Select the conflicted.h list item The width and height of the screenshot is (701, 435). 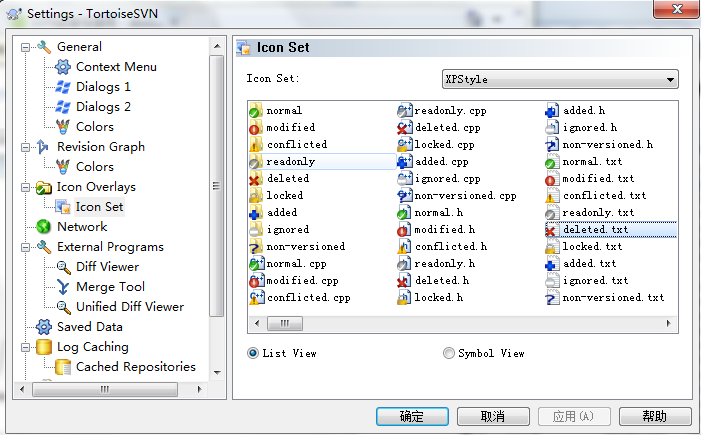(442, 246)
